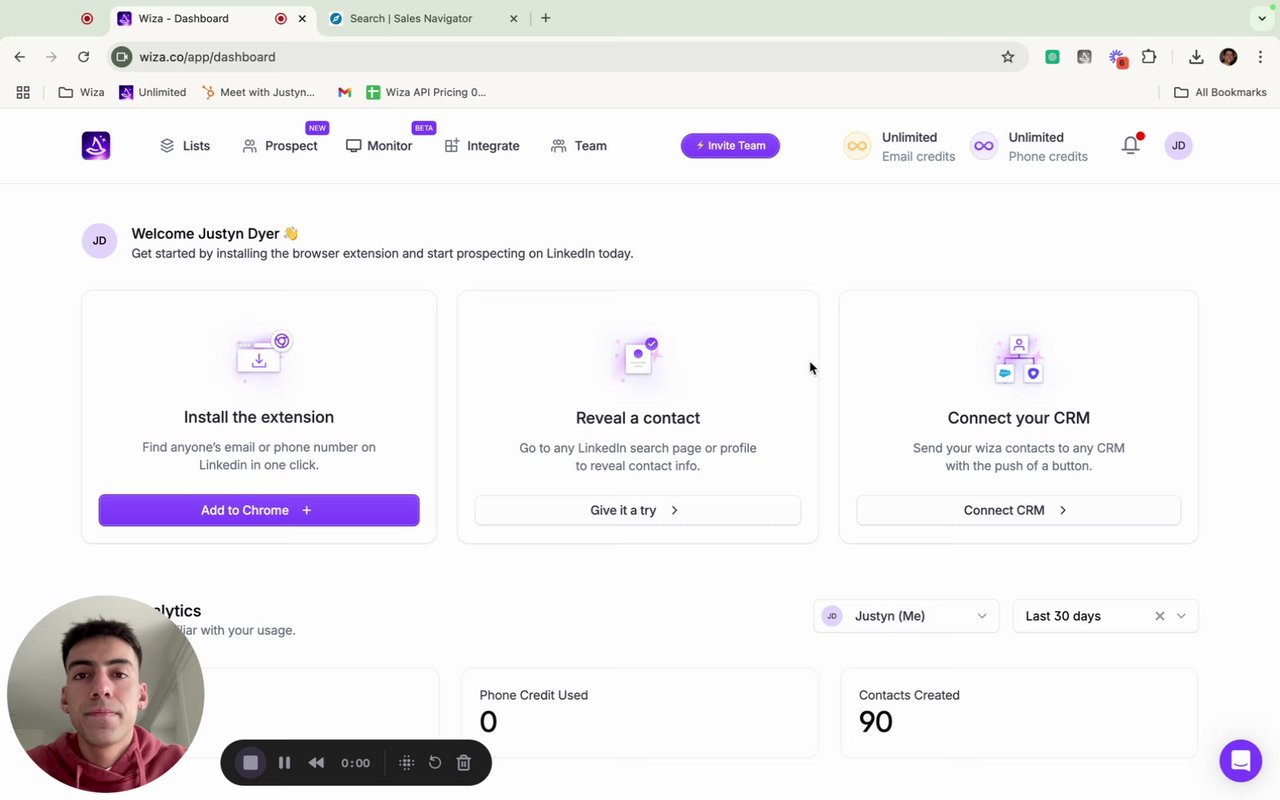Pause the screen recording
The width and height of the screenshot is (1280, 800).
point(284,763)
